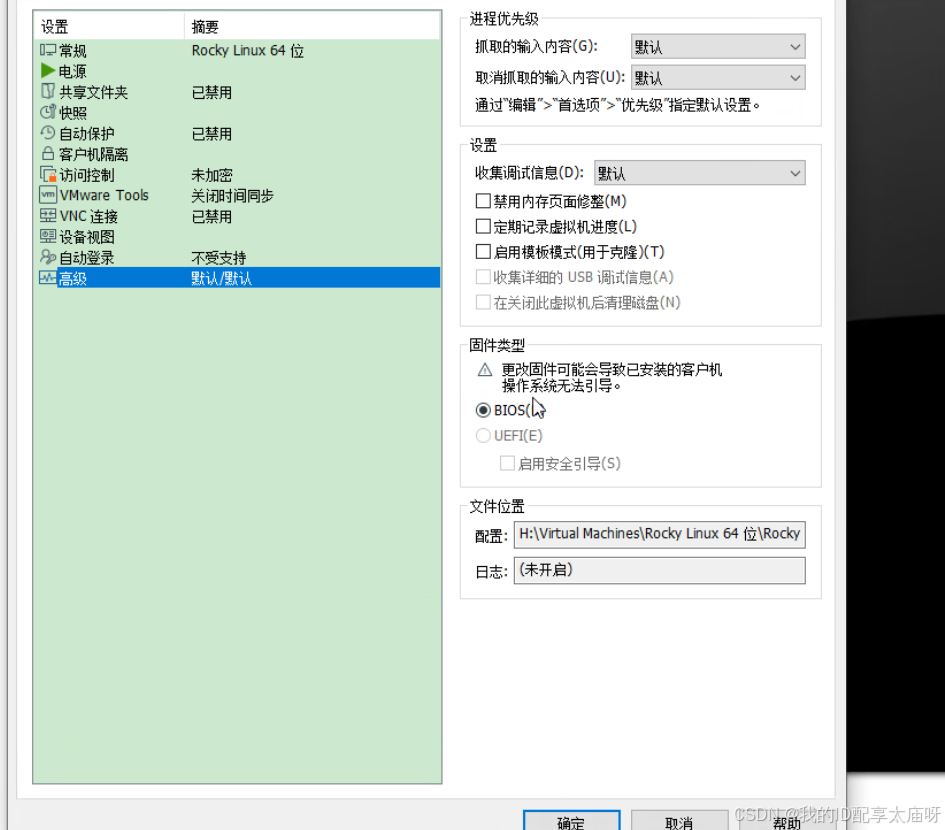The height and width of the screenshot is (830, 945).
Task: Select 共享文件夹 settings row
Action: tap(237, 92)
